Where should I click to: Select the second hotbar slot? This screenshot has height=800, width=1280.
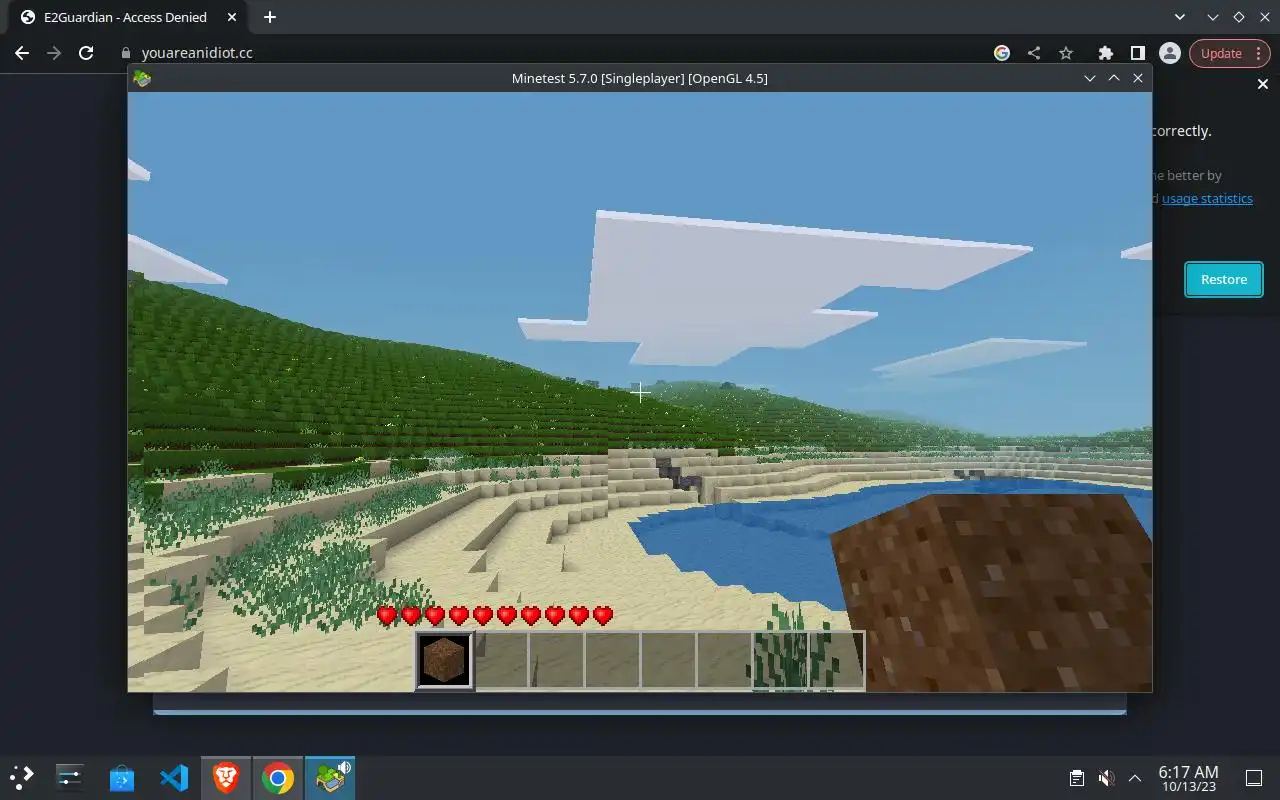tap(500, 660)
